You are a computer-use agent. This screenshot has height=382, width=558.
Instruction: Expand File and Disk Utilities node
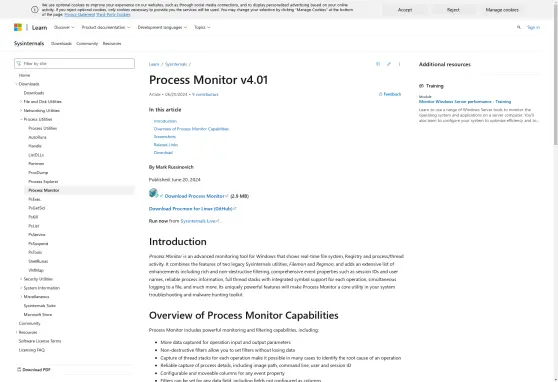point(21,101)
